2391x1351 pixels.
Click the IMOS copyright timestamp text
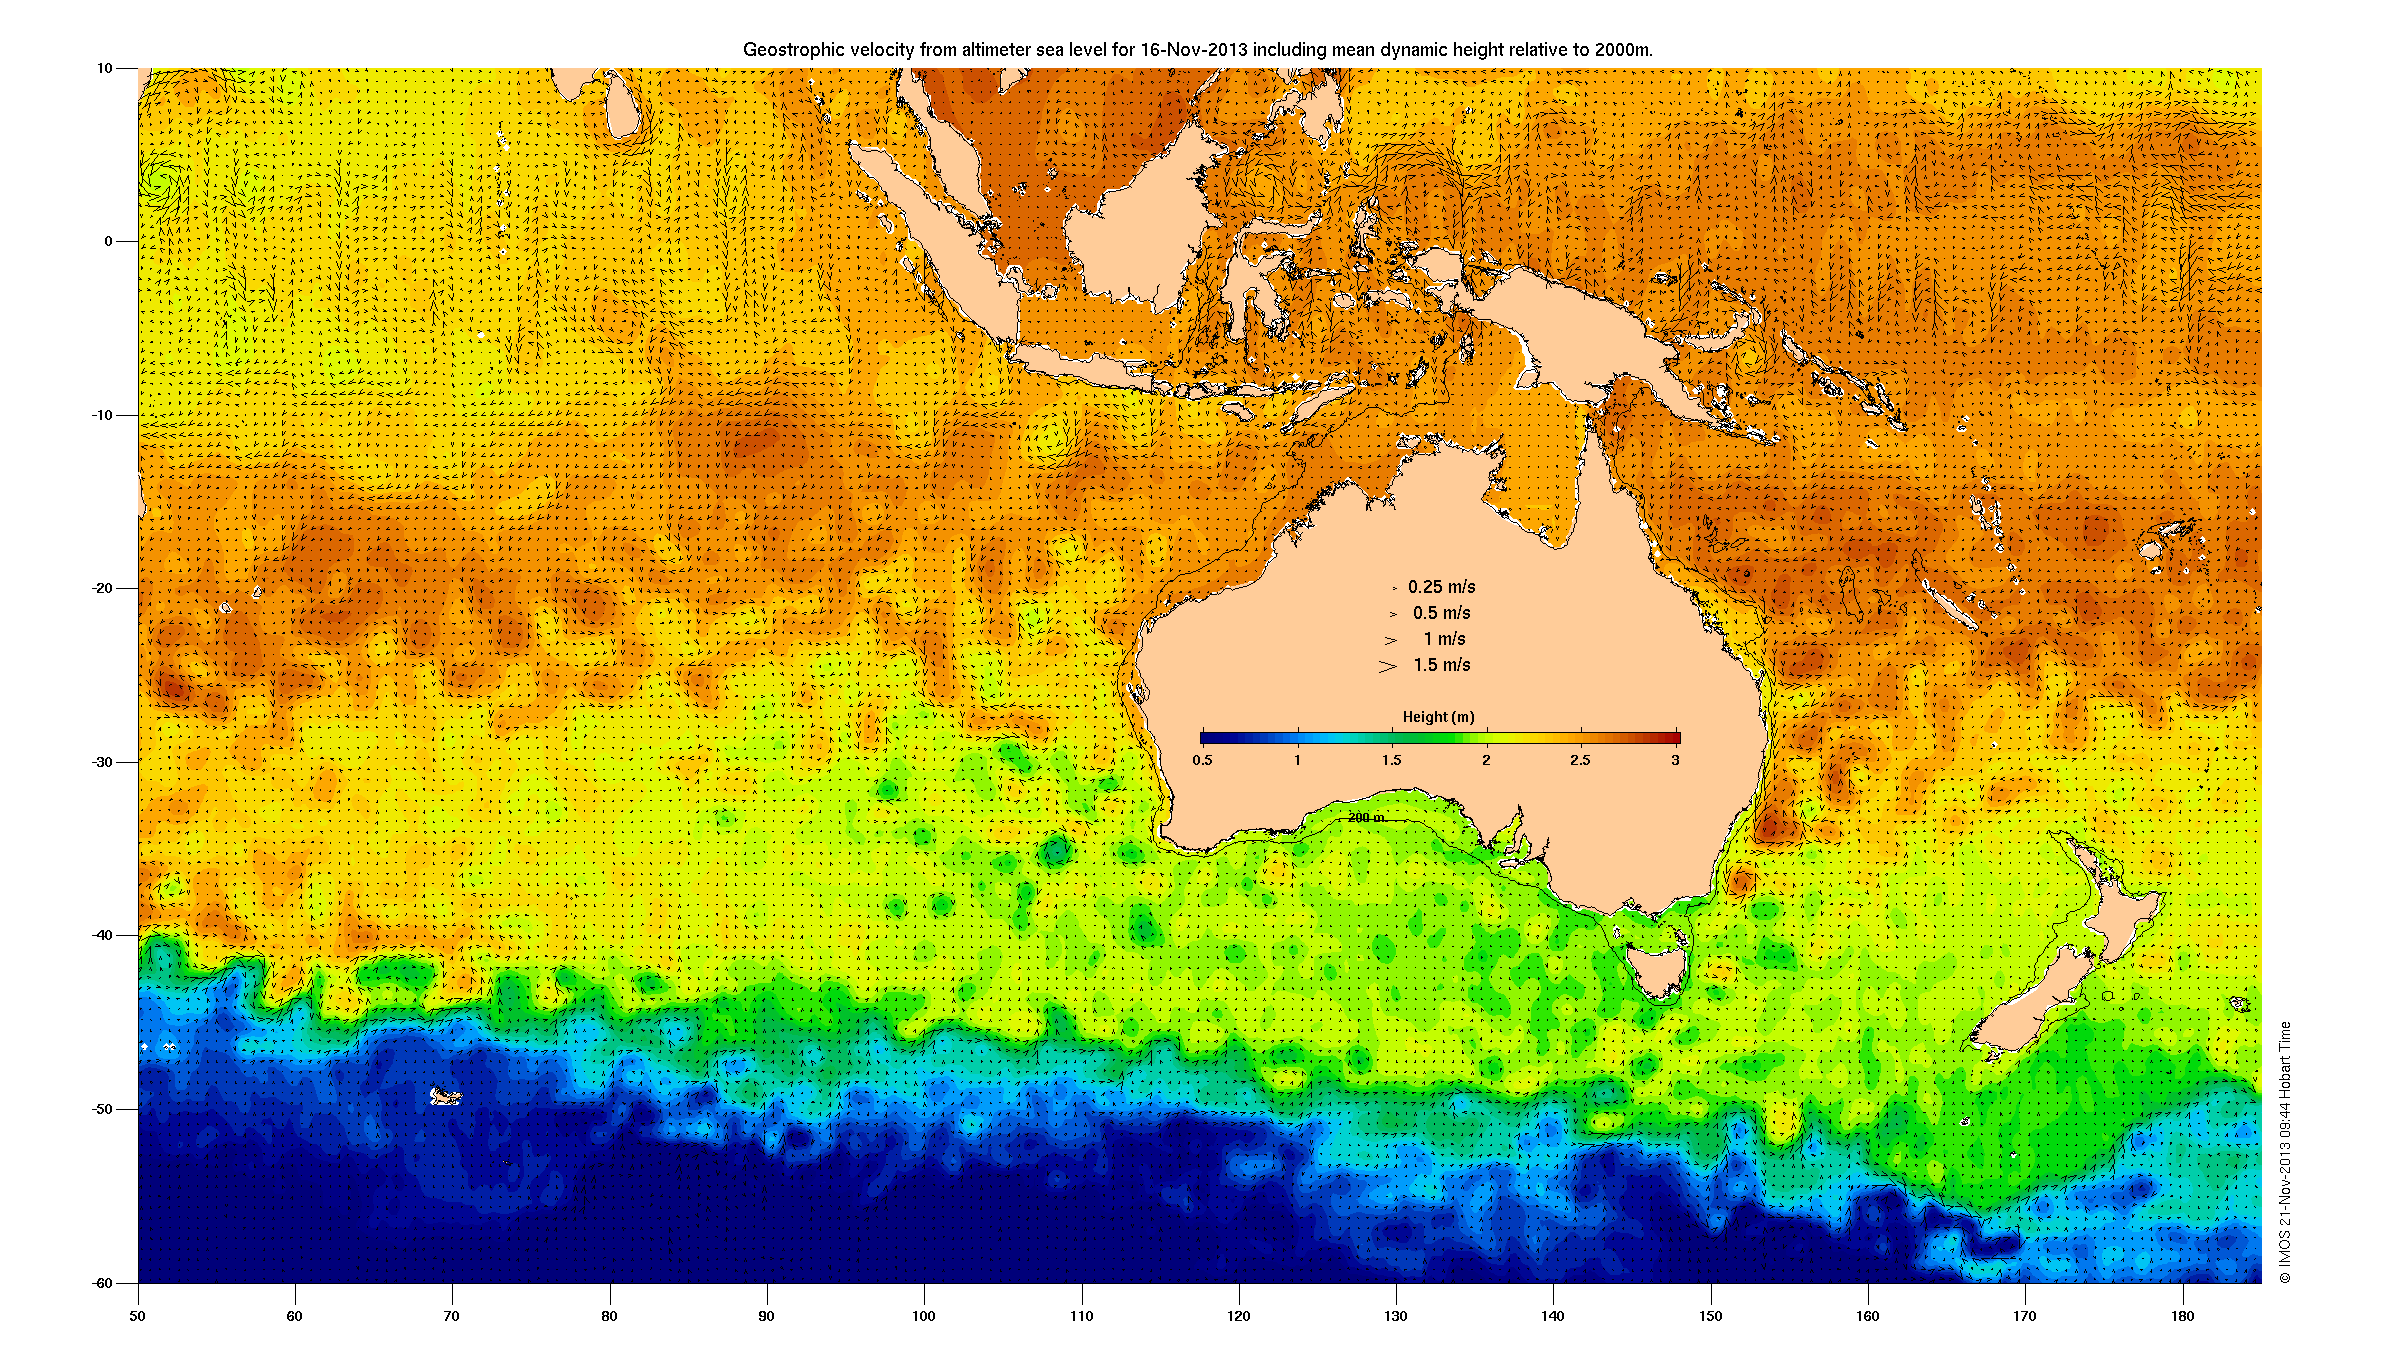tap(2284, 1152)
